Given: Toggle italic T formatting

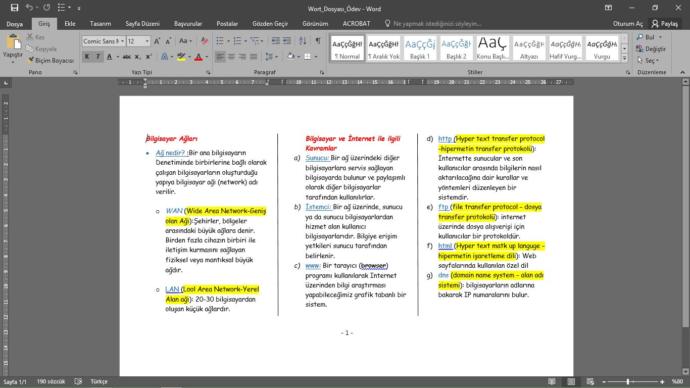Looking at the screenshot, I should (98, 57).
